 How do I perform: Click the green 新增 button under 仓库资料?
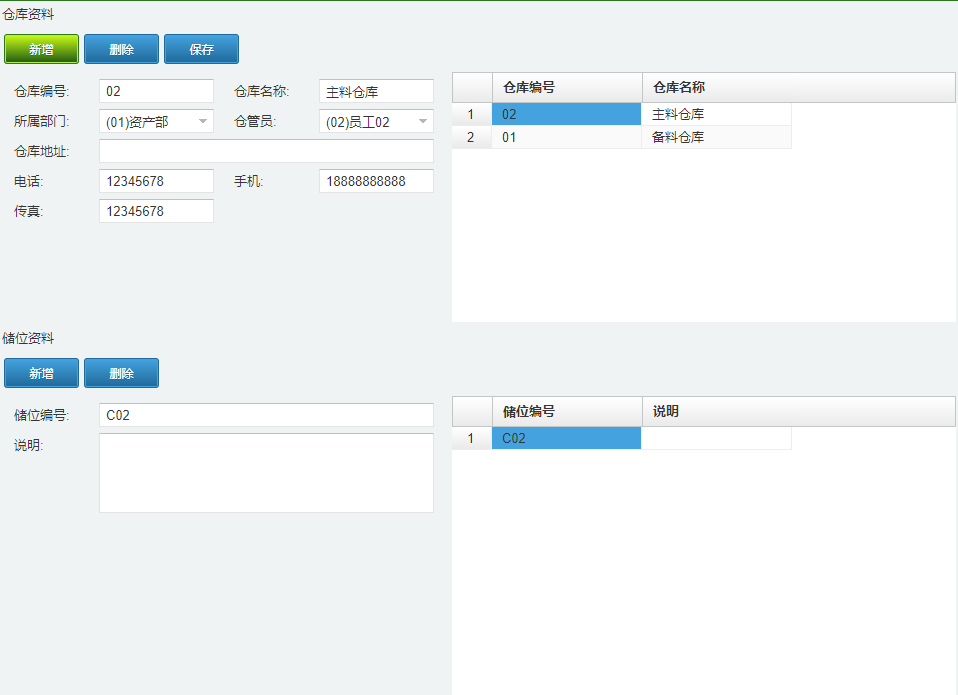click(x=42, y=49)
